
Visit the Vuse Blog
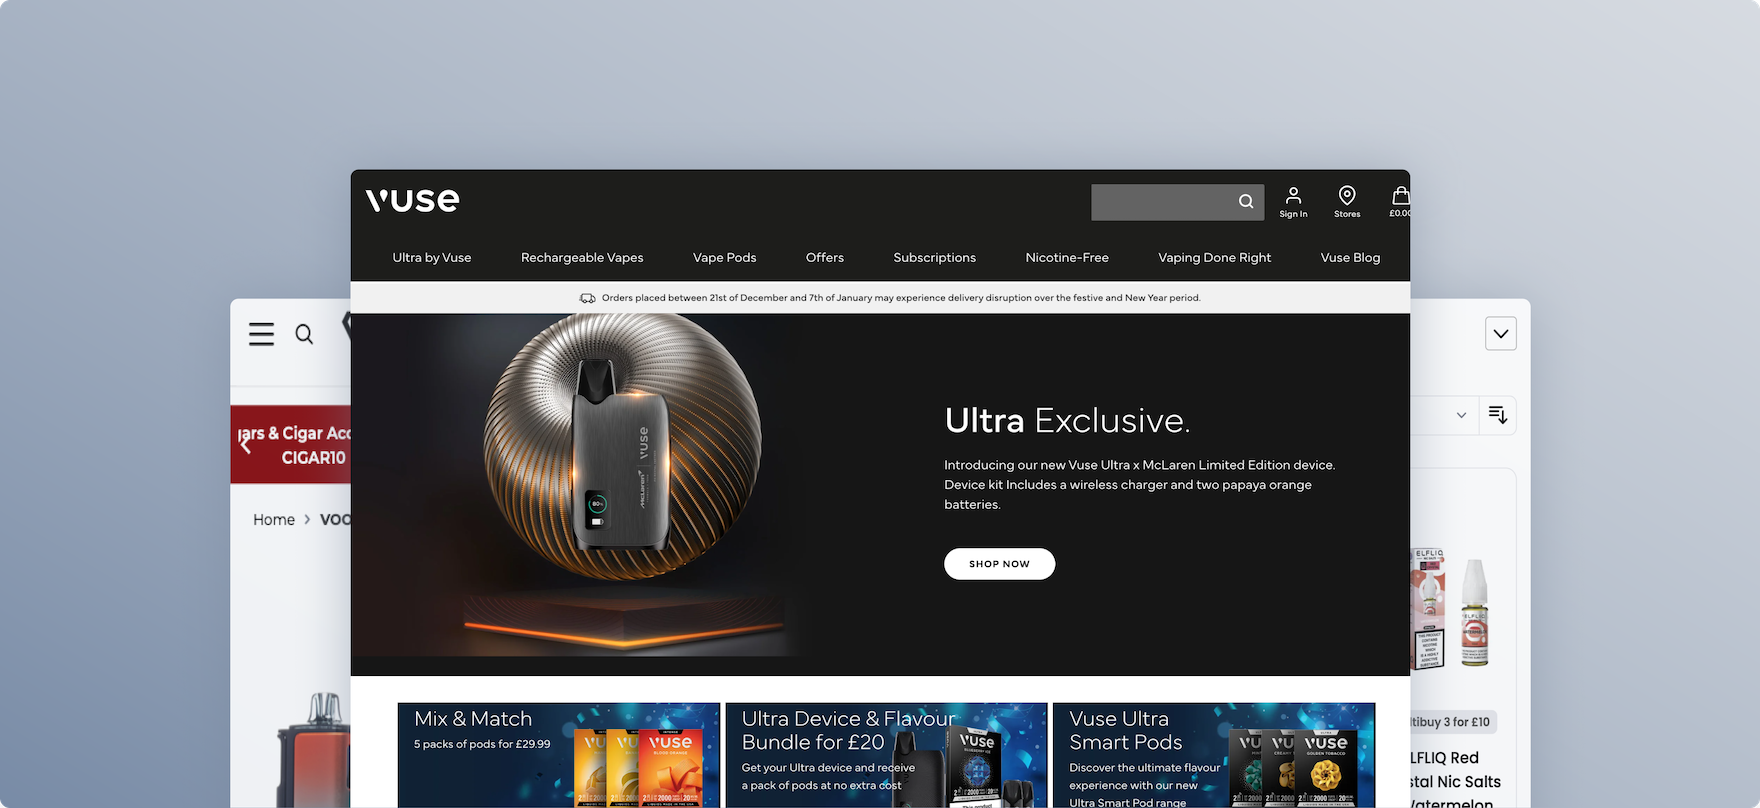1350,258
